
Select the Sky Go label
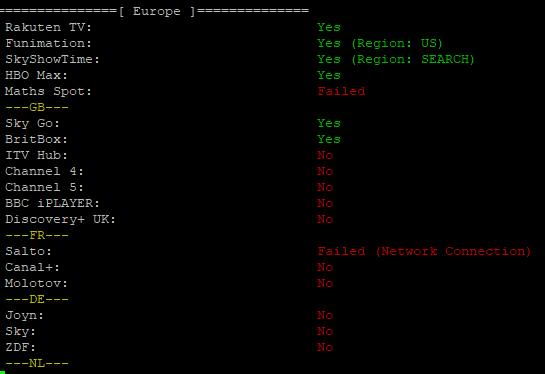[x=32, y=123]
